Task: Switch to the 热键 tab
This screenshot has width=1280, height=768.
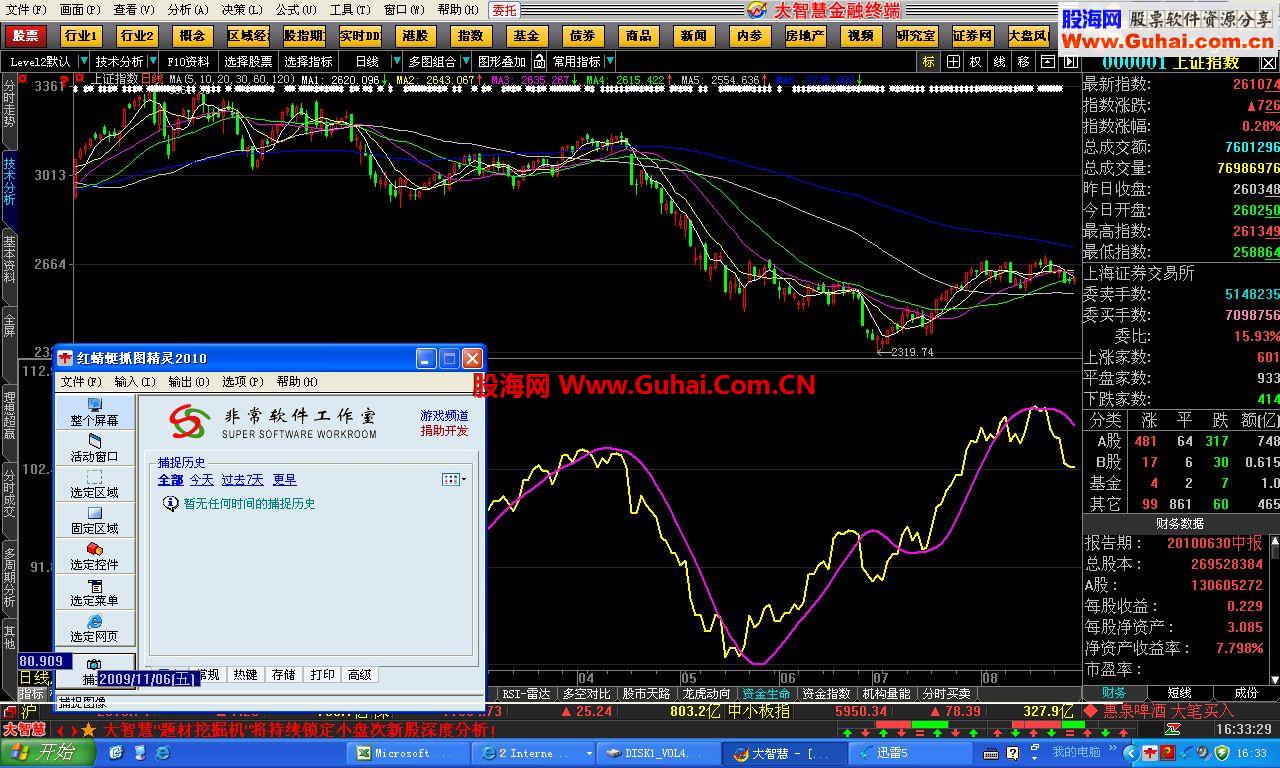Action: click(x=245, y=675)
